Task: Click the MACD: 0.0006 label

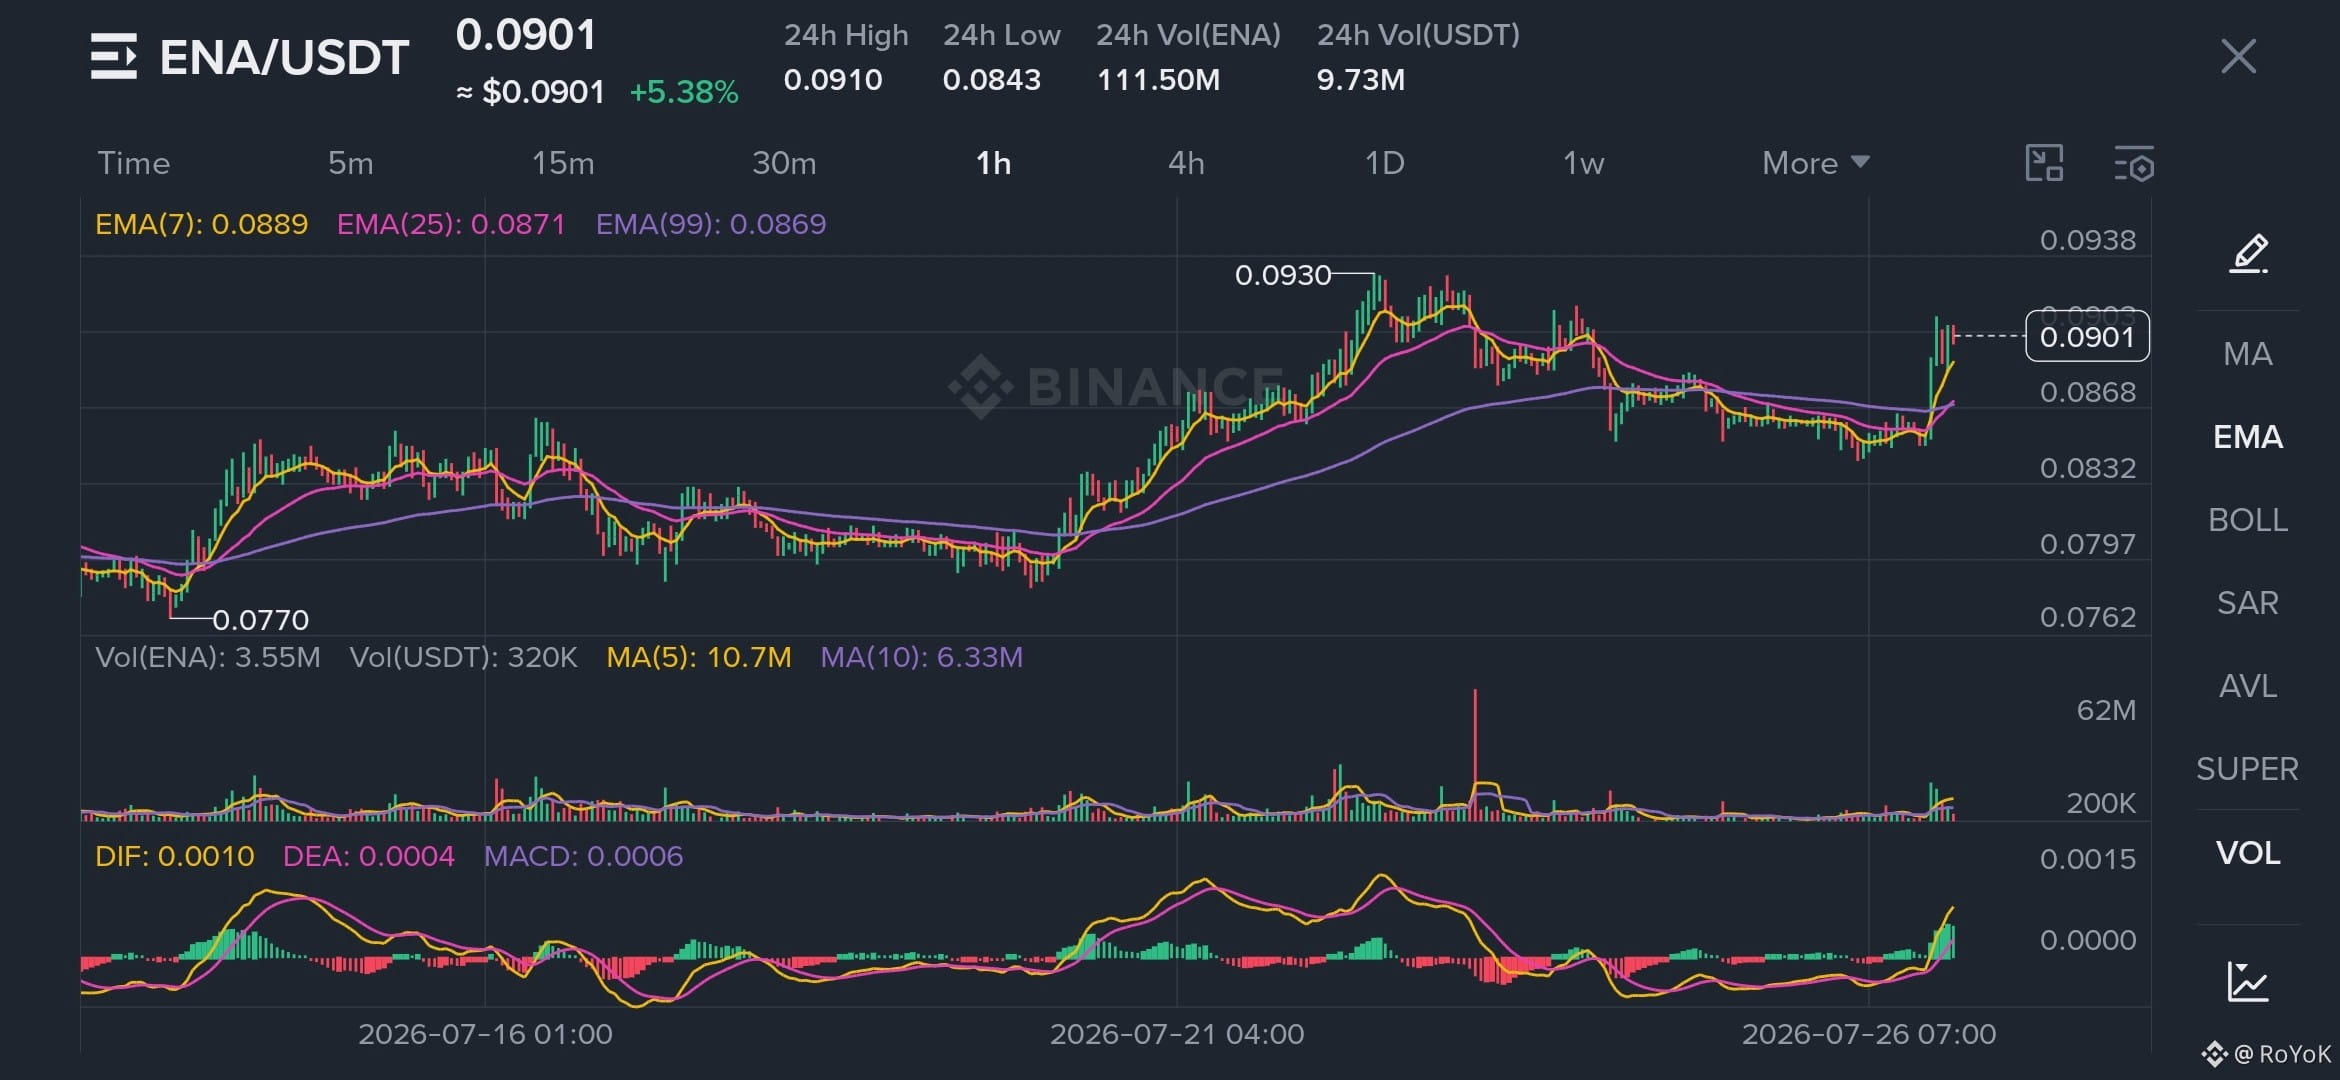Action: tap(583, 856)
